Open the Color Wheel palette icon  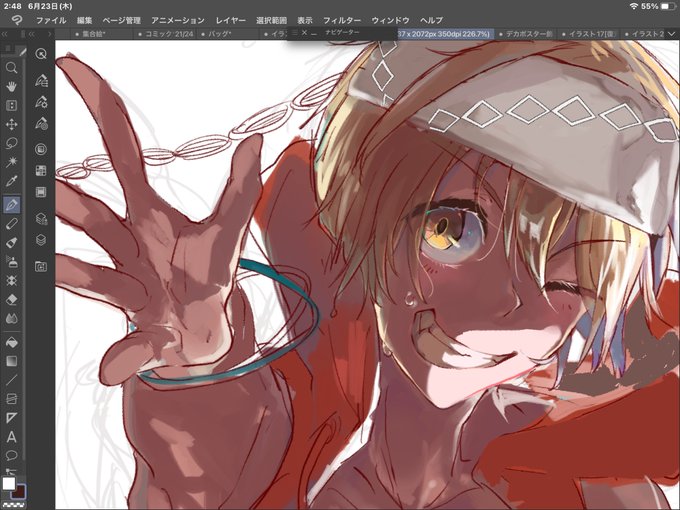point(41,149)
